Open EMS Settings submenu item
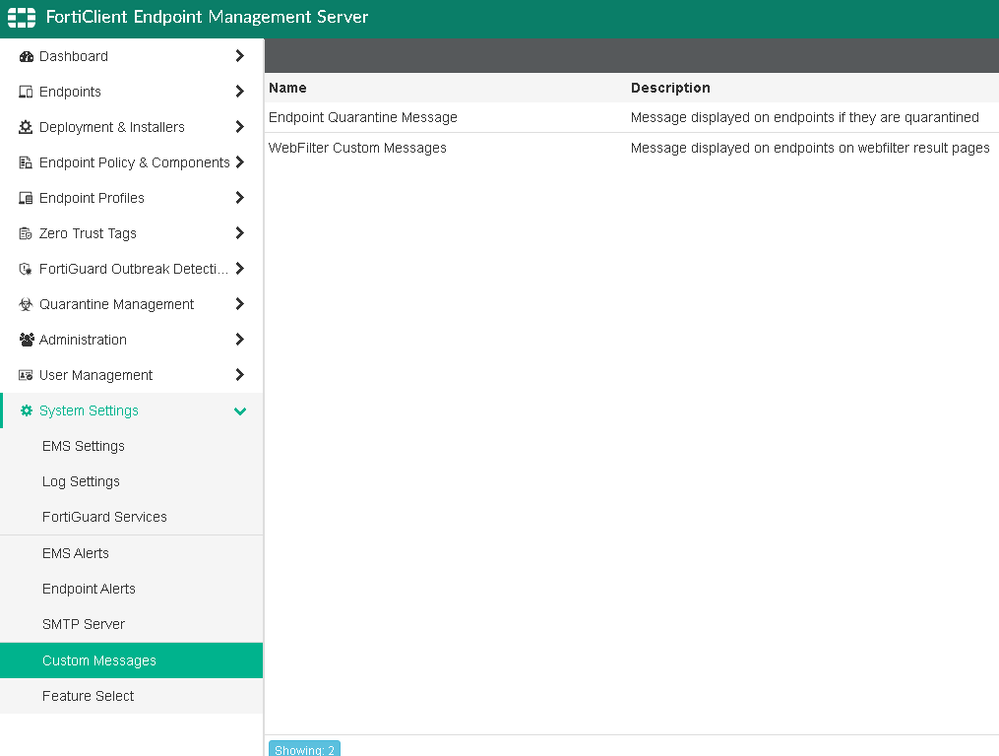The image size is (999, 756). [131, 446]
